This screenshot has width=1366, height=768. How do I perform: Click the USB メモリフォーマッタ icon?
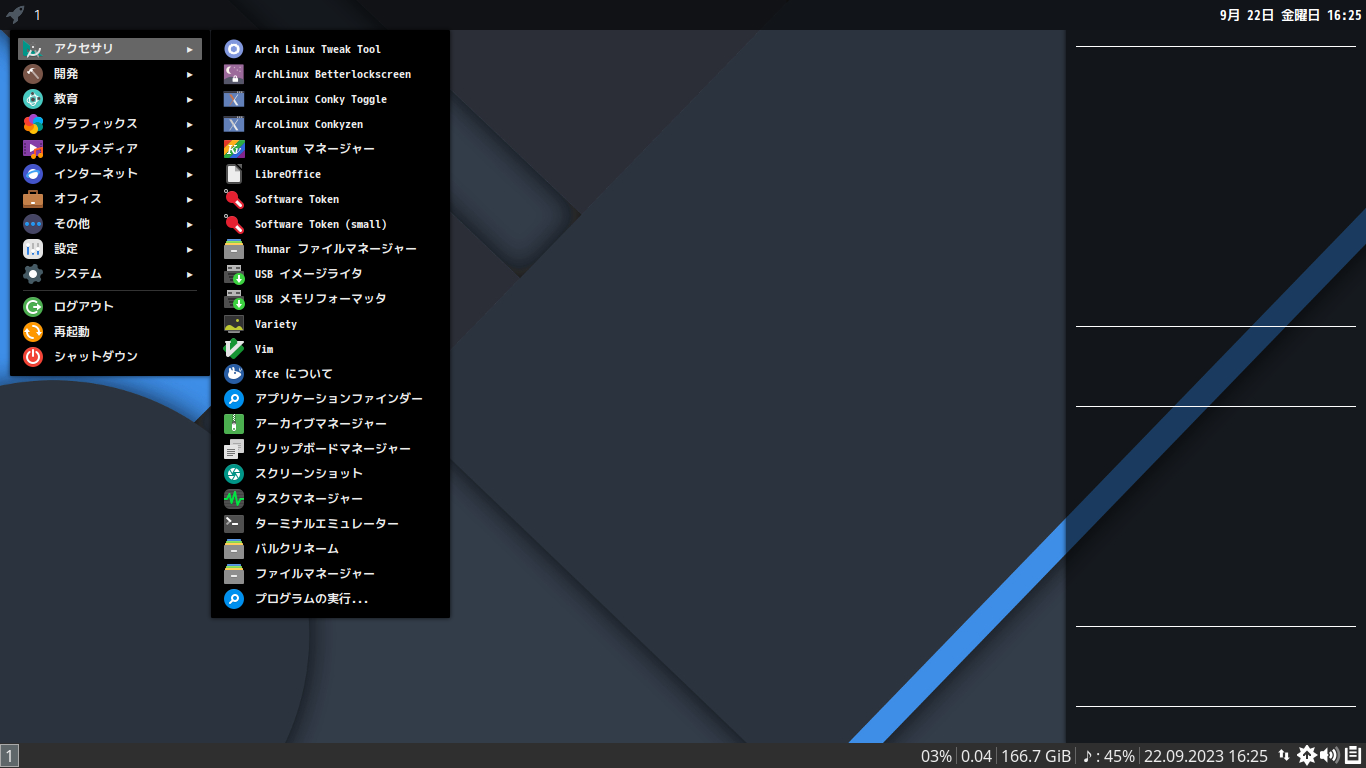point(234,299)
